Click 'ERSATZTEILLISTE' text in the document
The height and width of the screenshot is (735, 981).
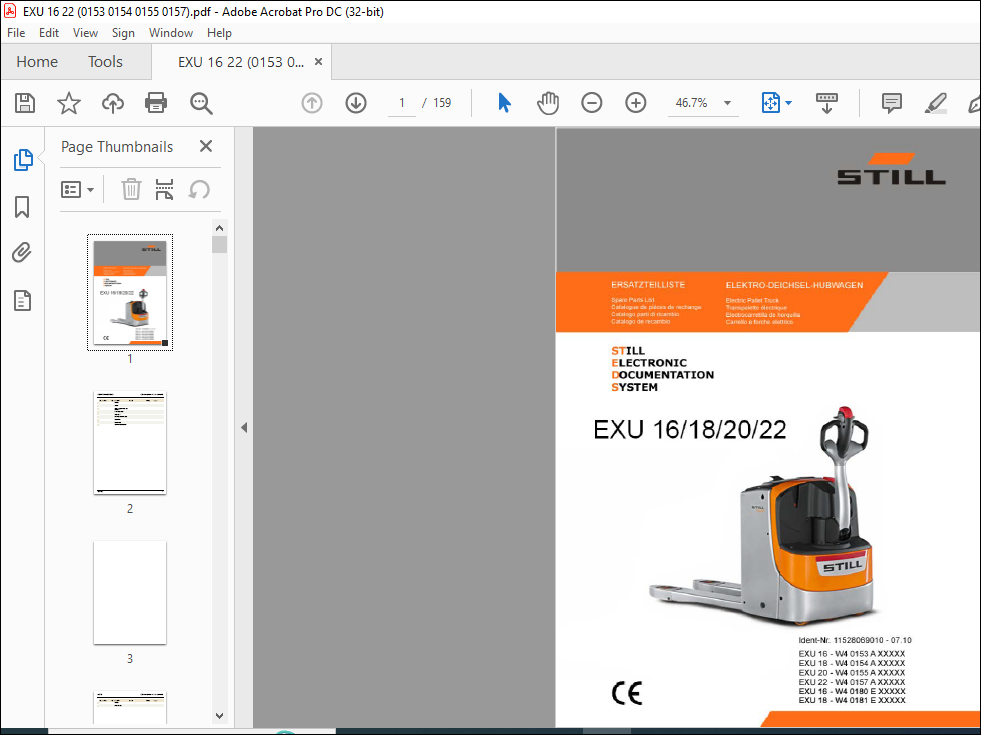(x=648, y=285)
